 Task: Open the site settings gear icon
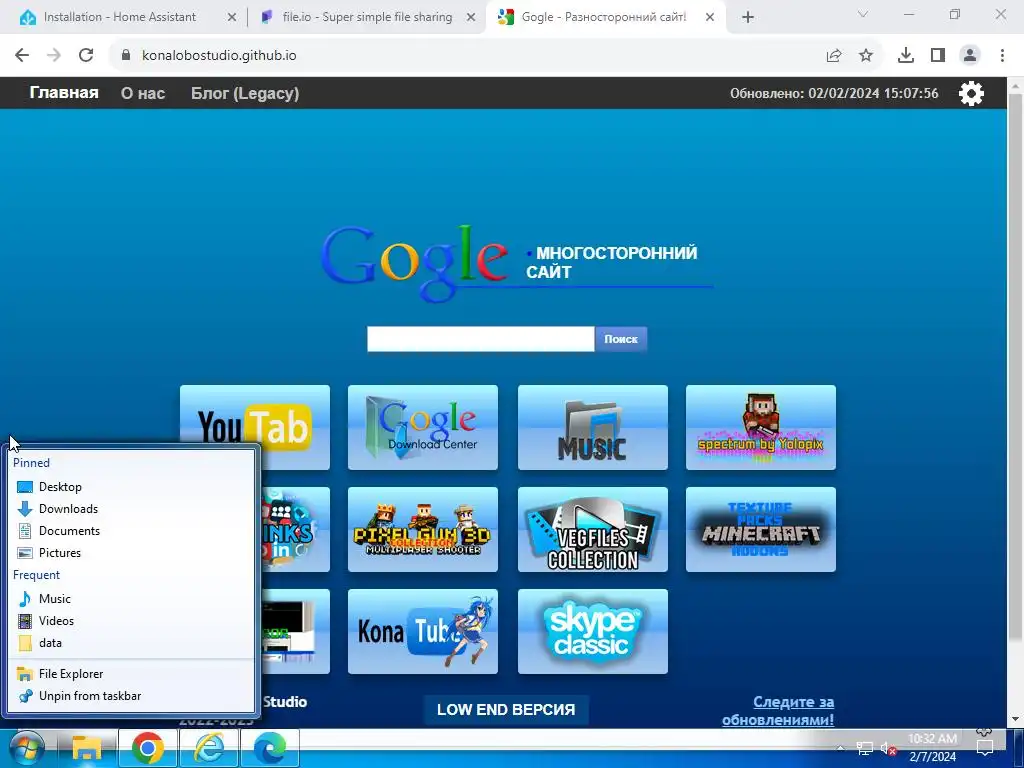click(971, 93)
